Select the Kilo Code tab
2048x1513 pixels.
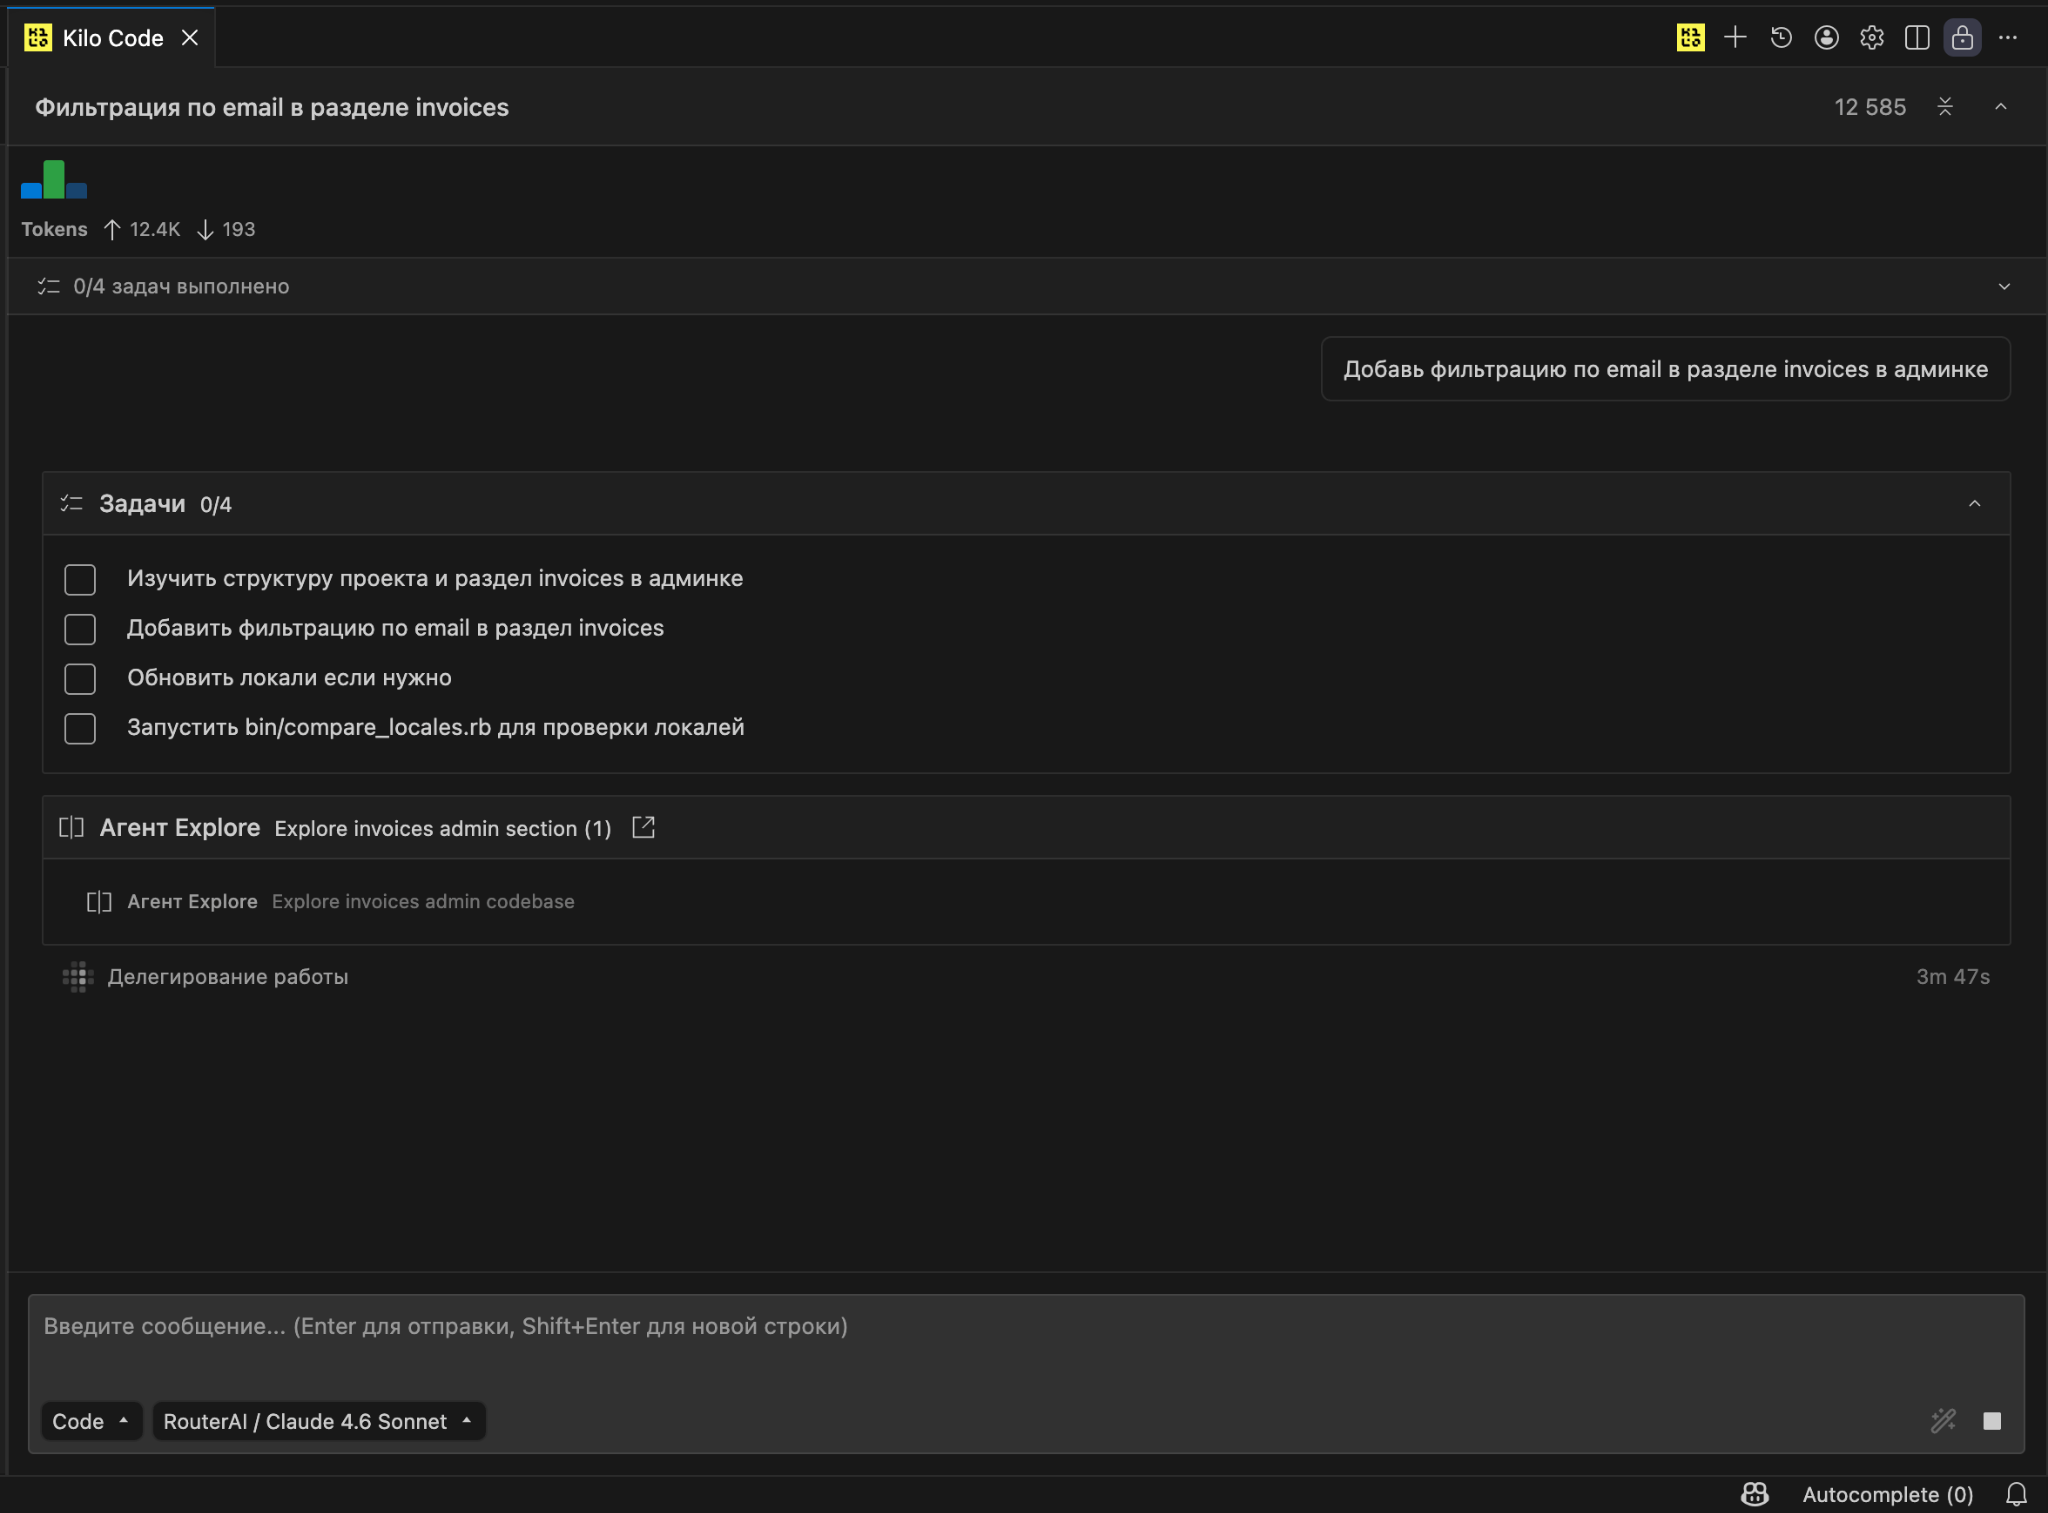pos(112,38)
